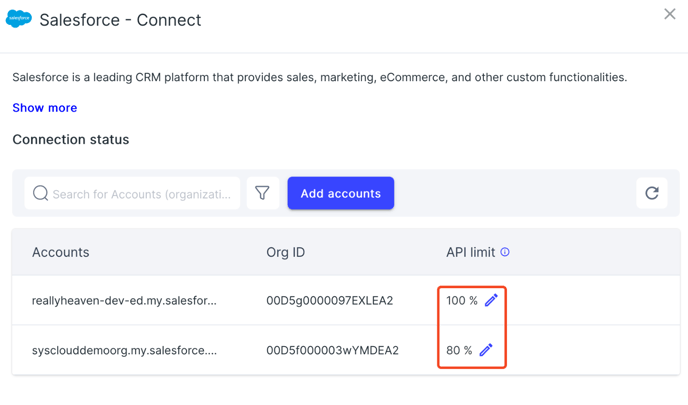Add accounts to Salesforce connection

point(340,193)
